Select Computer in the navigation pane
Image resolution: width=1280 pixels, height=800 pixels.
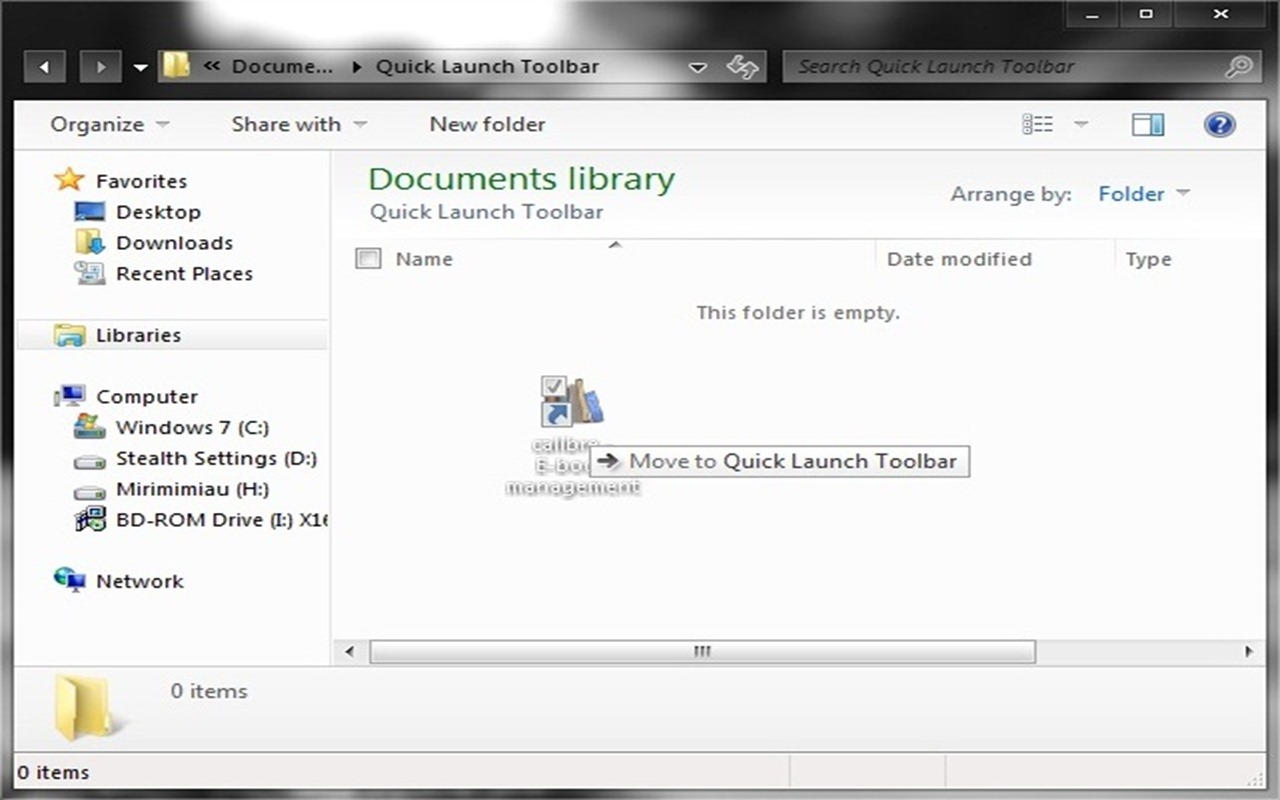pyautogui.click(x=147, y=397)
